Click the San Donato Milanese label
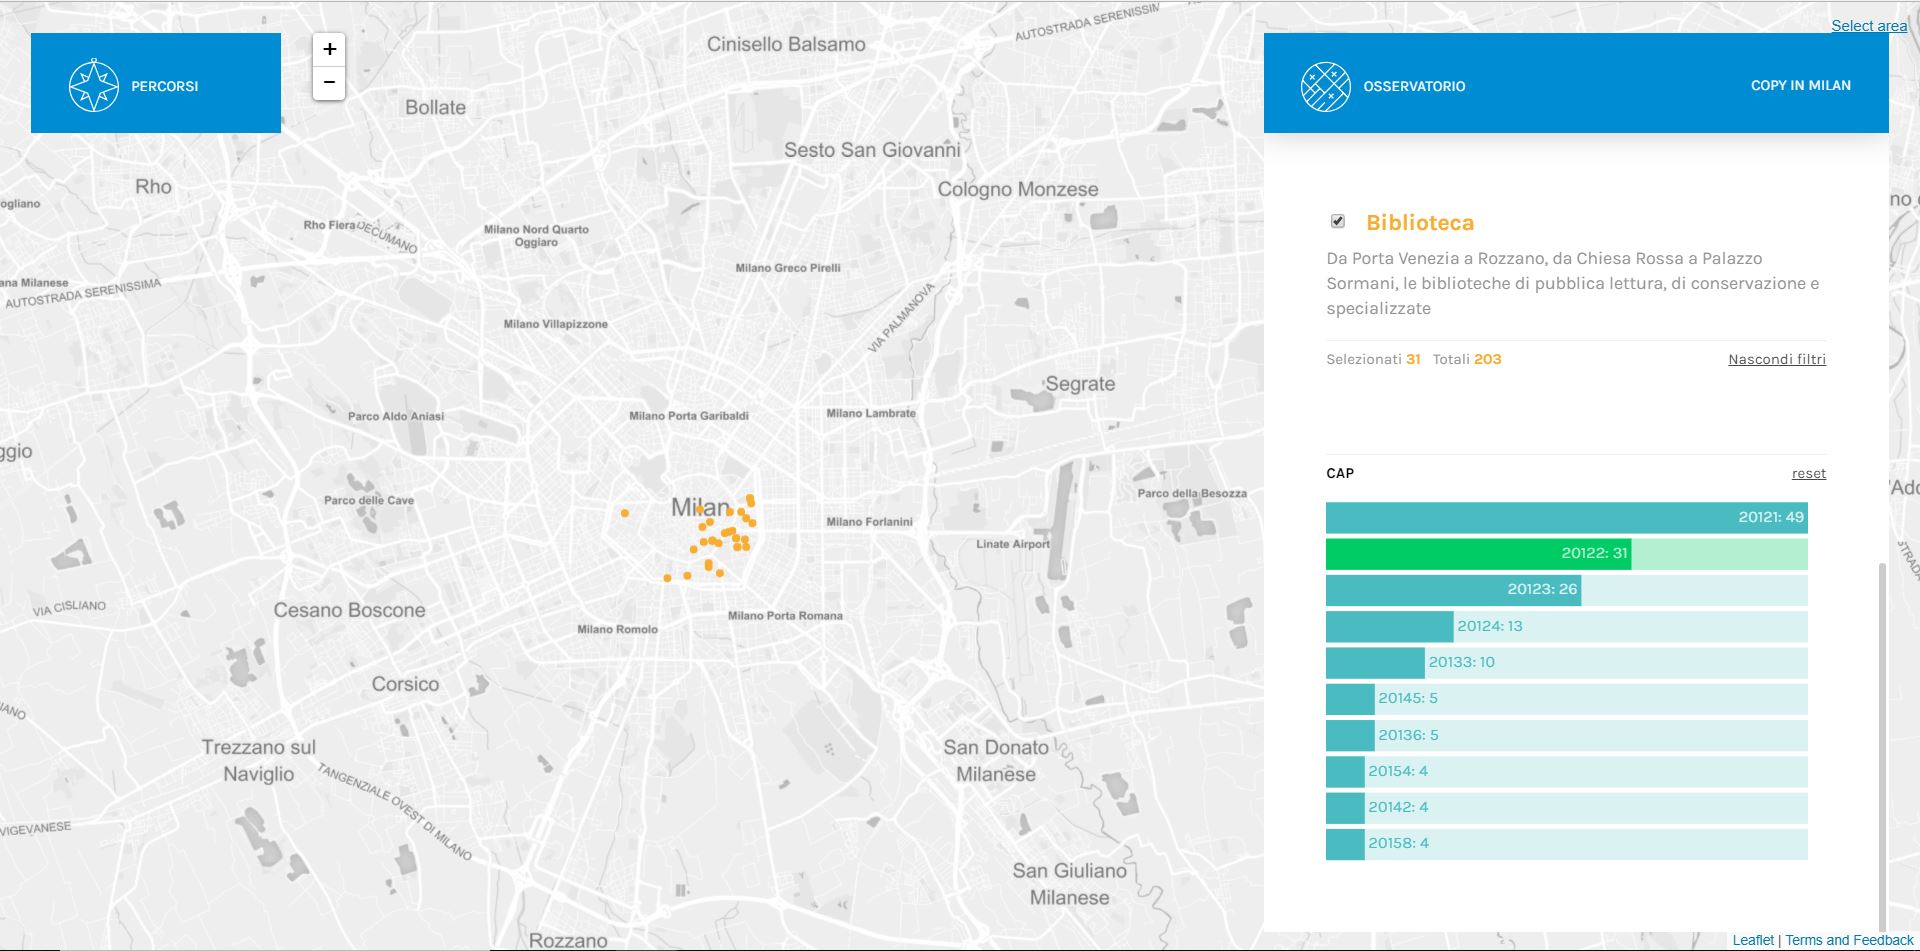Image resolution: width=1920 pixels, height=951 pixels. pos(996,760)
